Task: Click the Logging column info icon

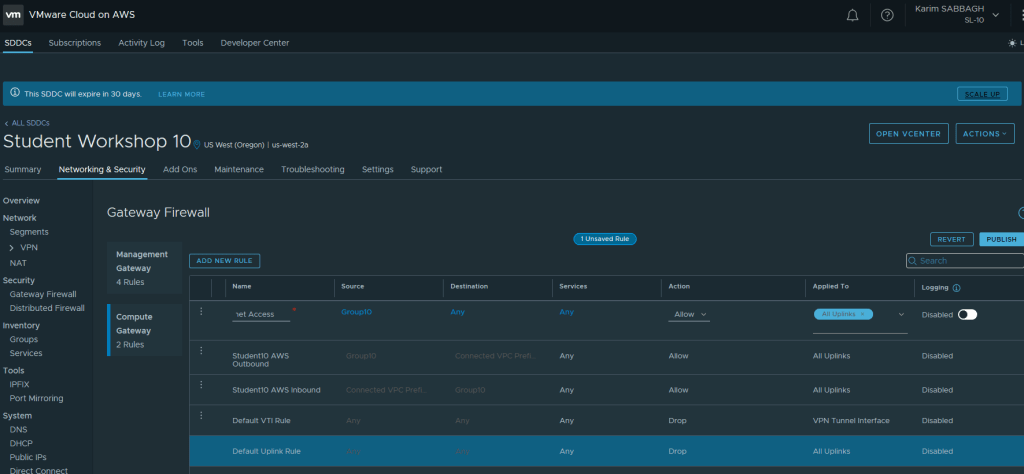Action: click(957, 287)
